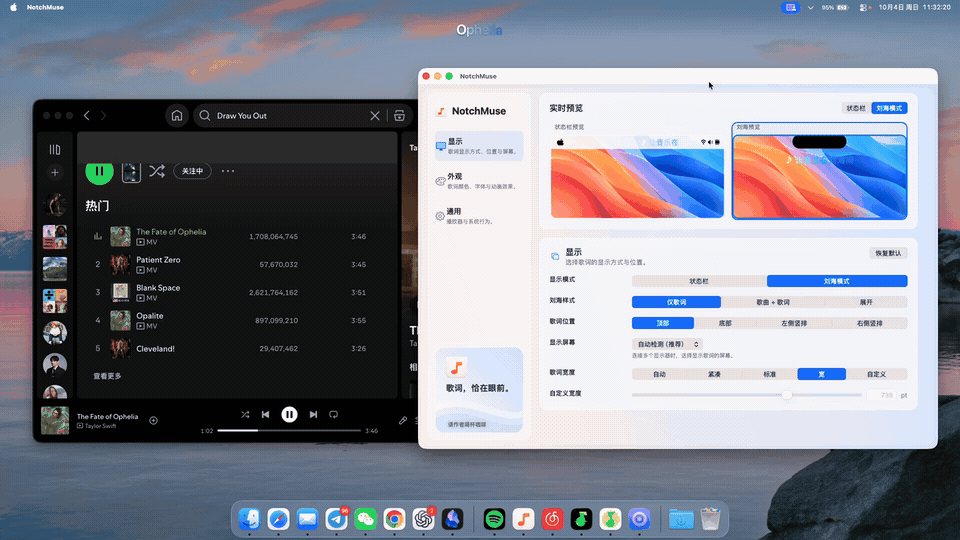The width and height of the screenshot is (960, 540).
Task: Toggle shuffle in Spotify's bottom player bar
Action: pyautogui.click(x=245, y=414)
